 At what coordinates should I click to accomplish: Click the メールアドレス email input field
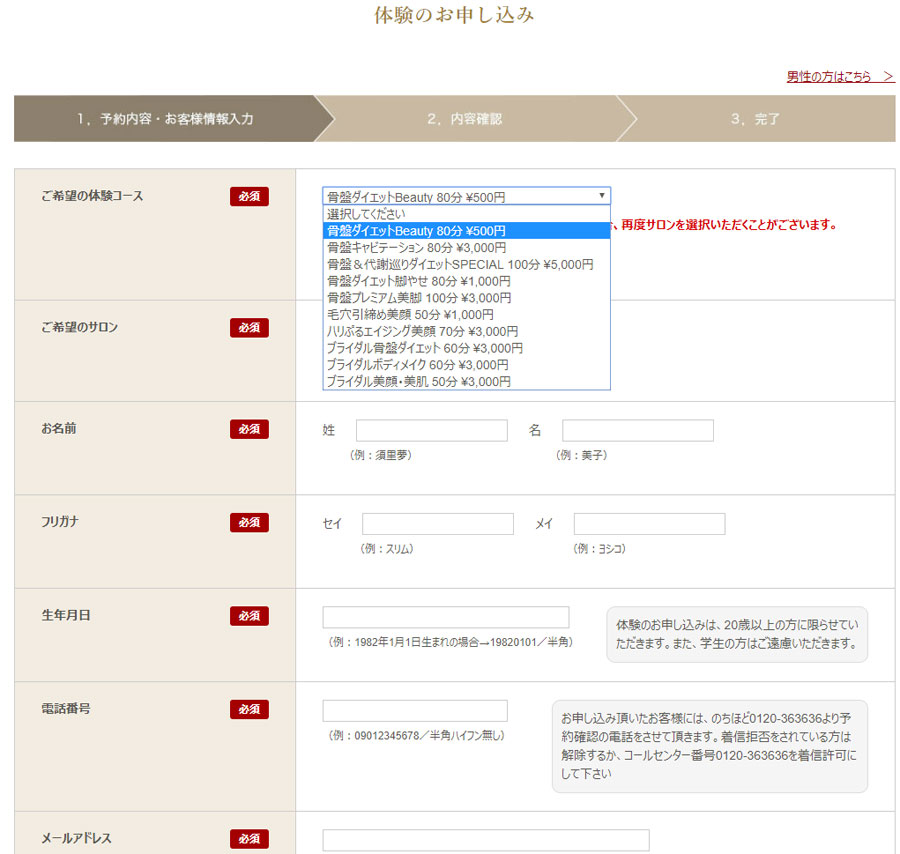pos(485,840)
